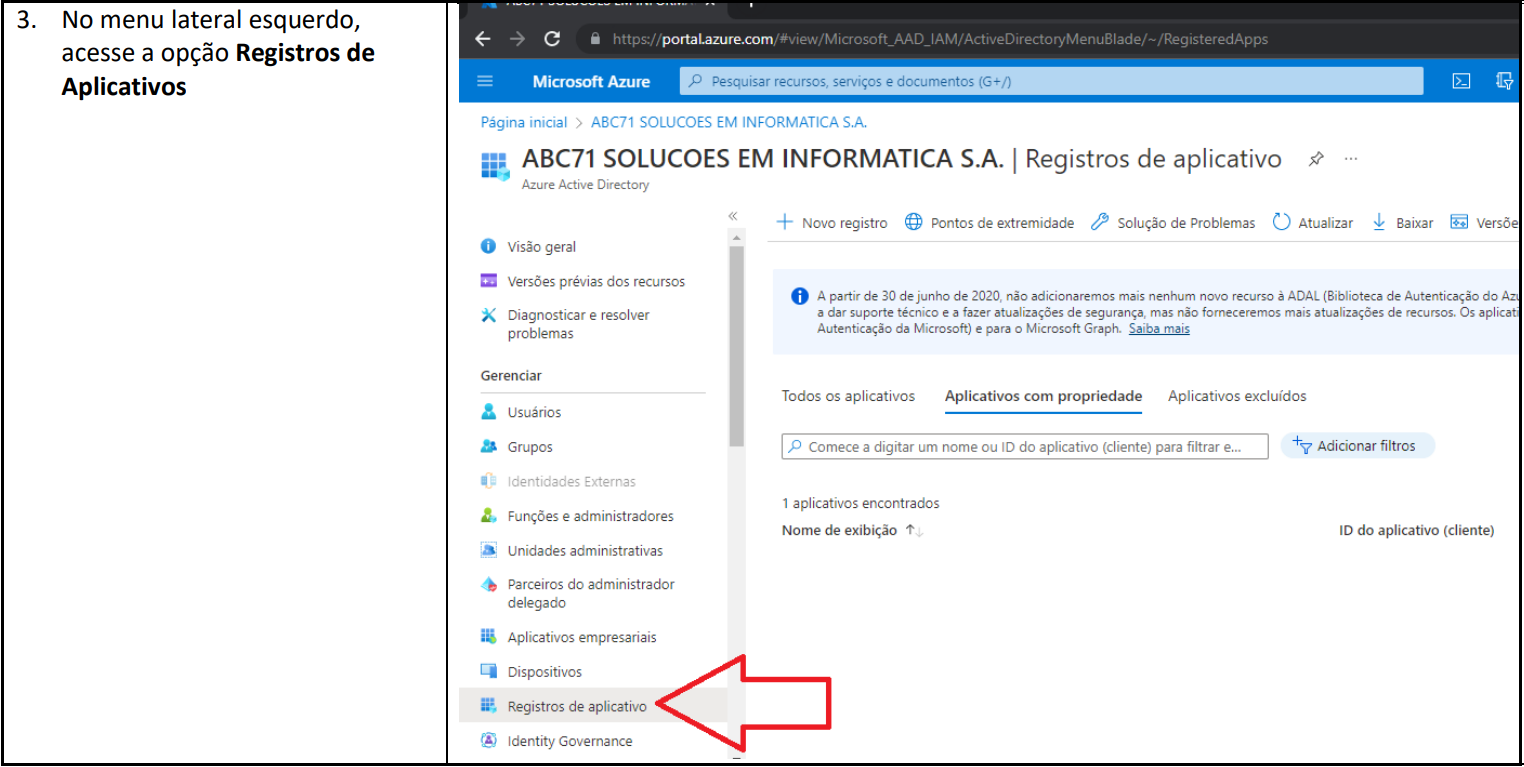Click Página inicial breadcrumb
Screen dimensions: 1524x767
524,122
